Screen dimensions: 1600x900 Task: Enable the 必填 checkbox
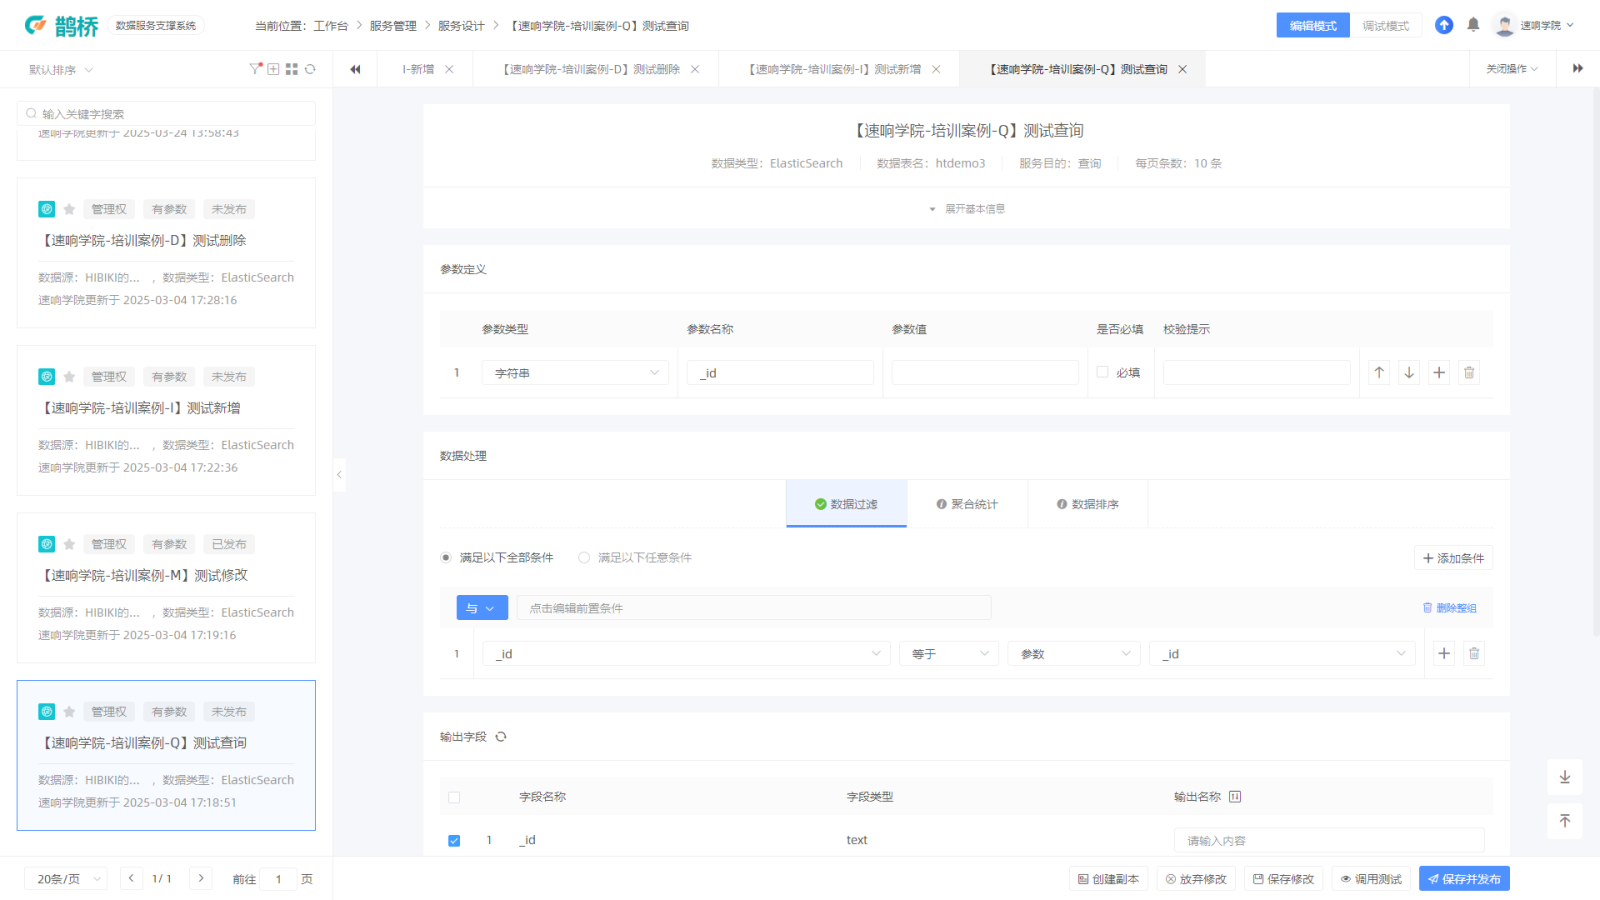[1102, 372]
